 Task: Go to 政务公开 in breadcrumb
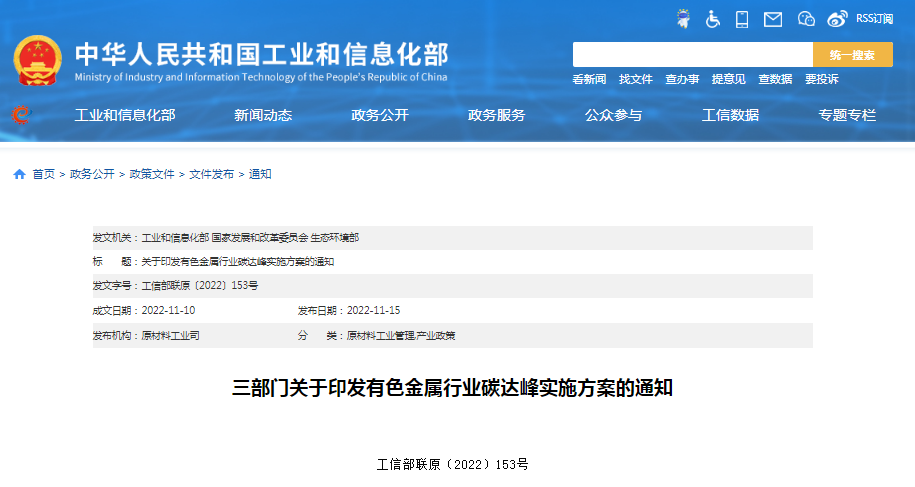click(92, 174)
